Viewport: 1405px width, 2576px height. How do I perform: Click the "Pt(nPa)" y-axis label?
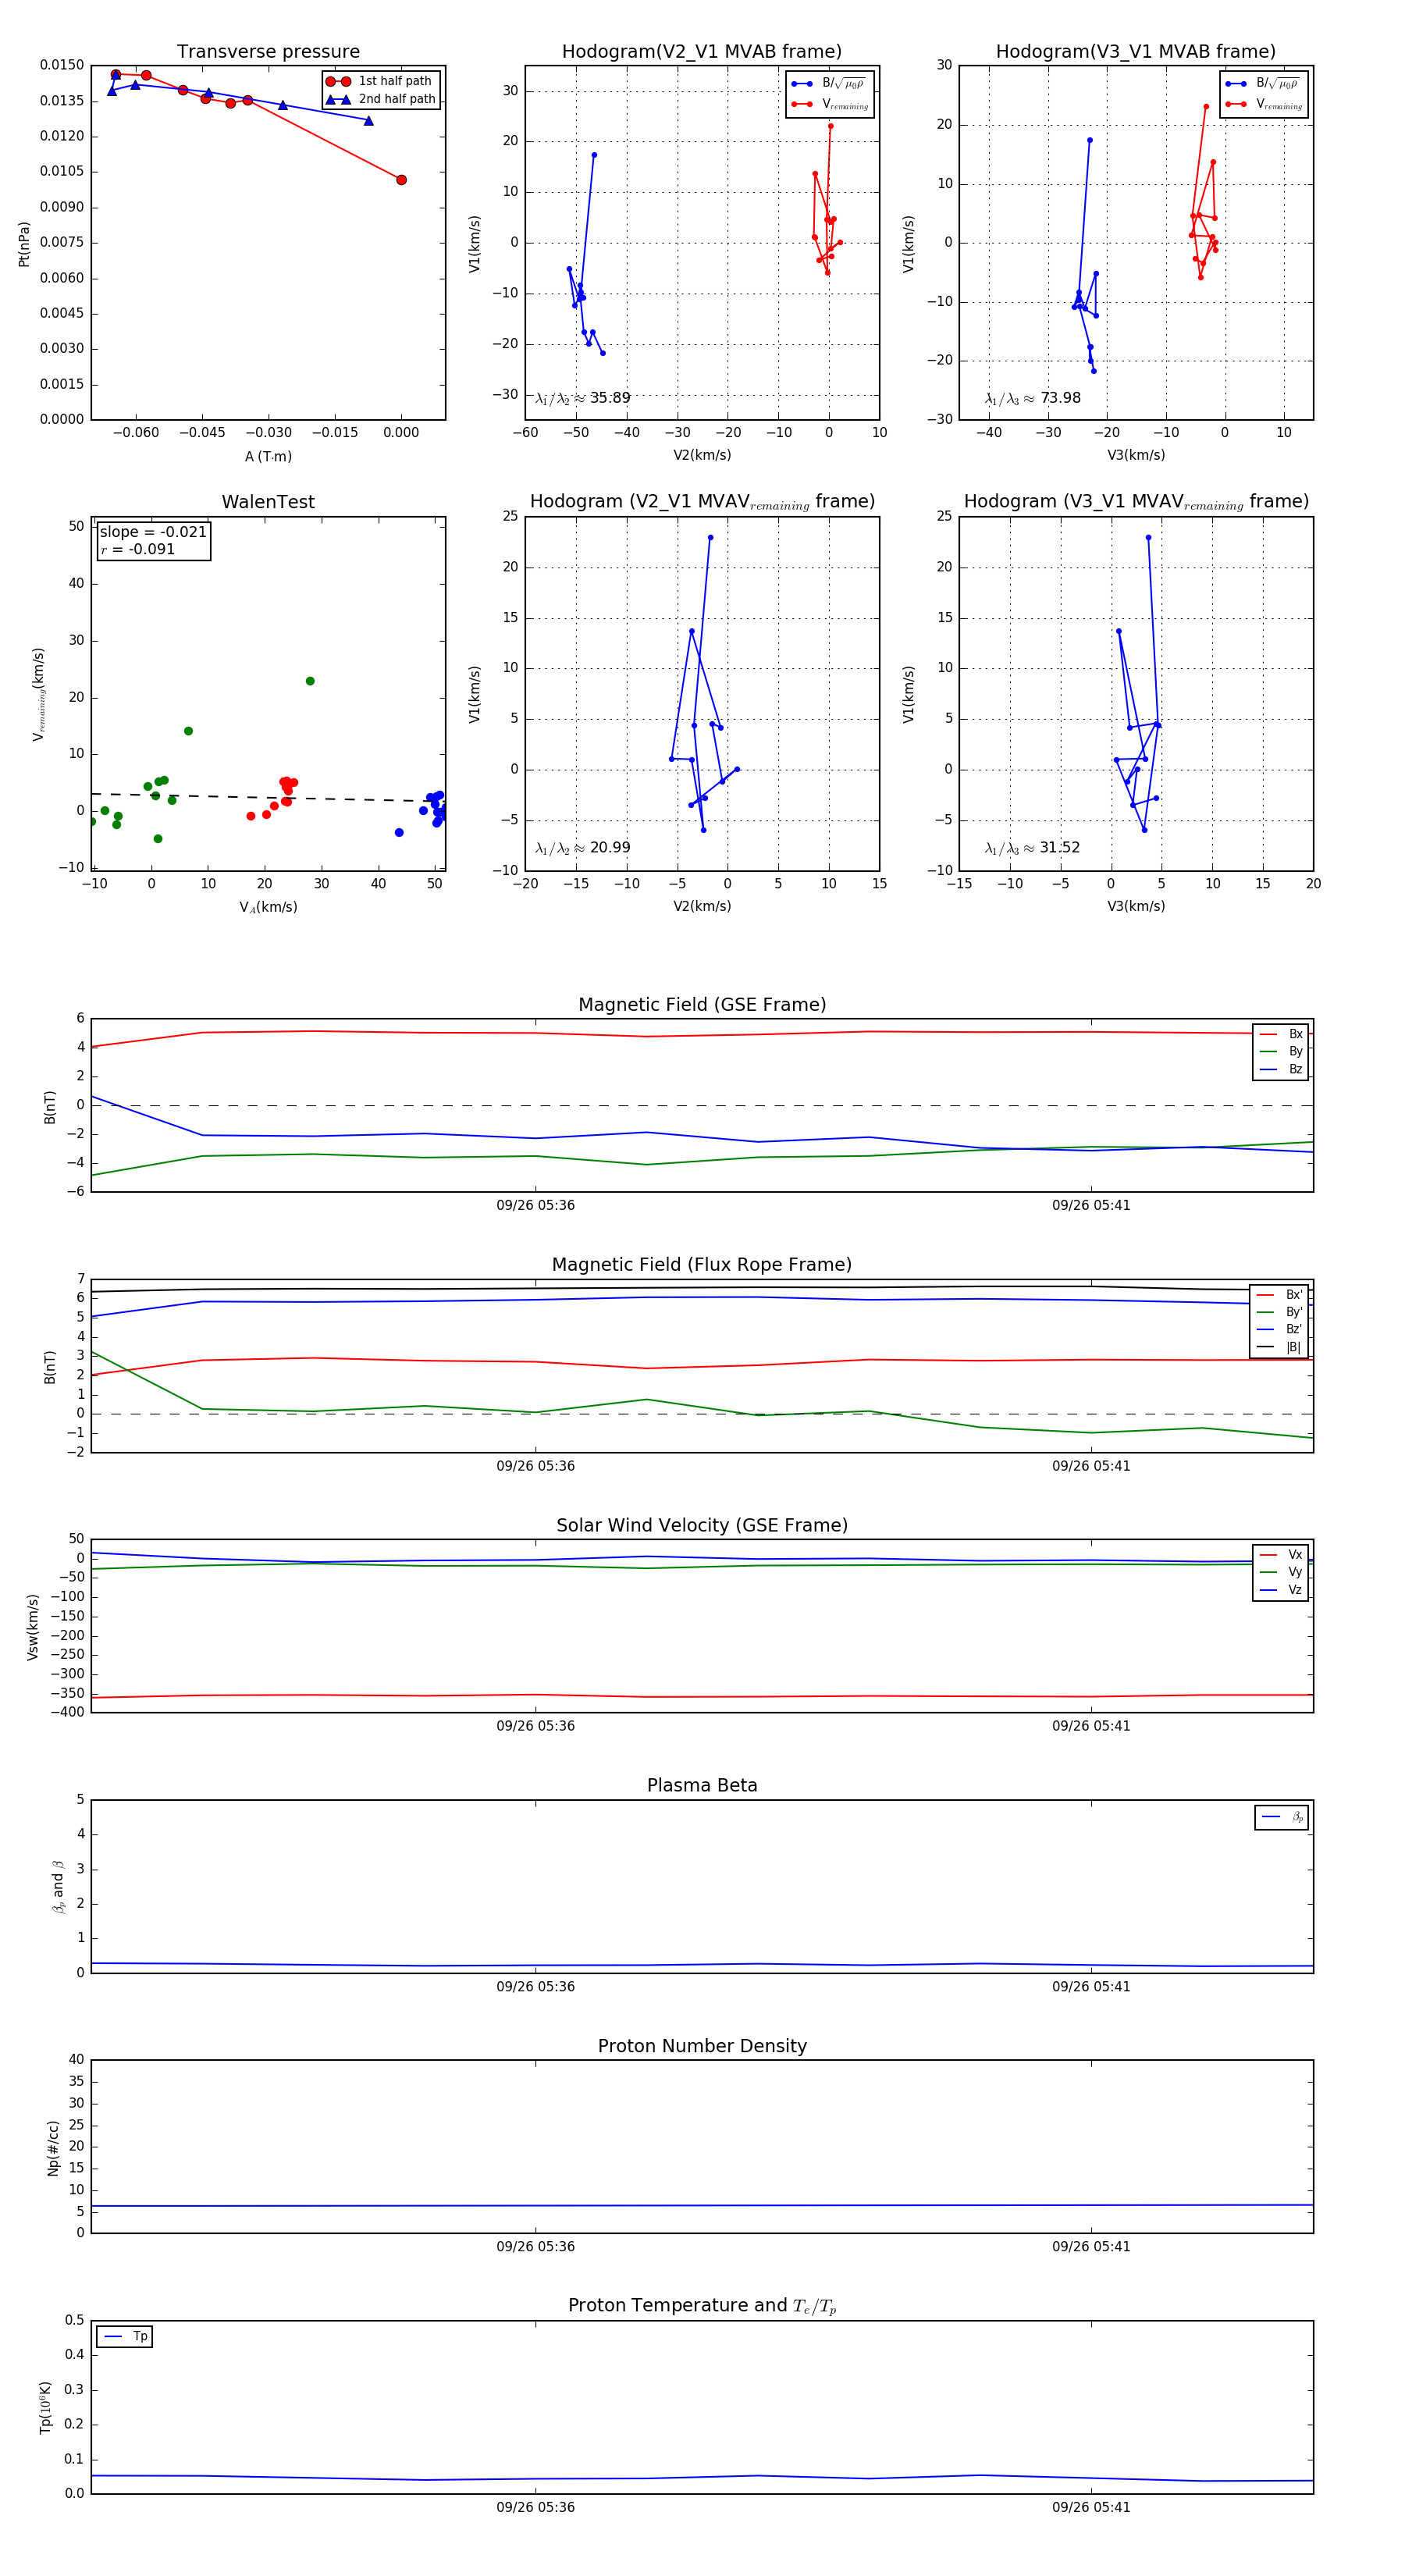(24, 243)
